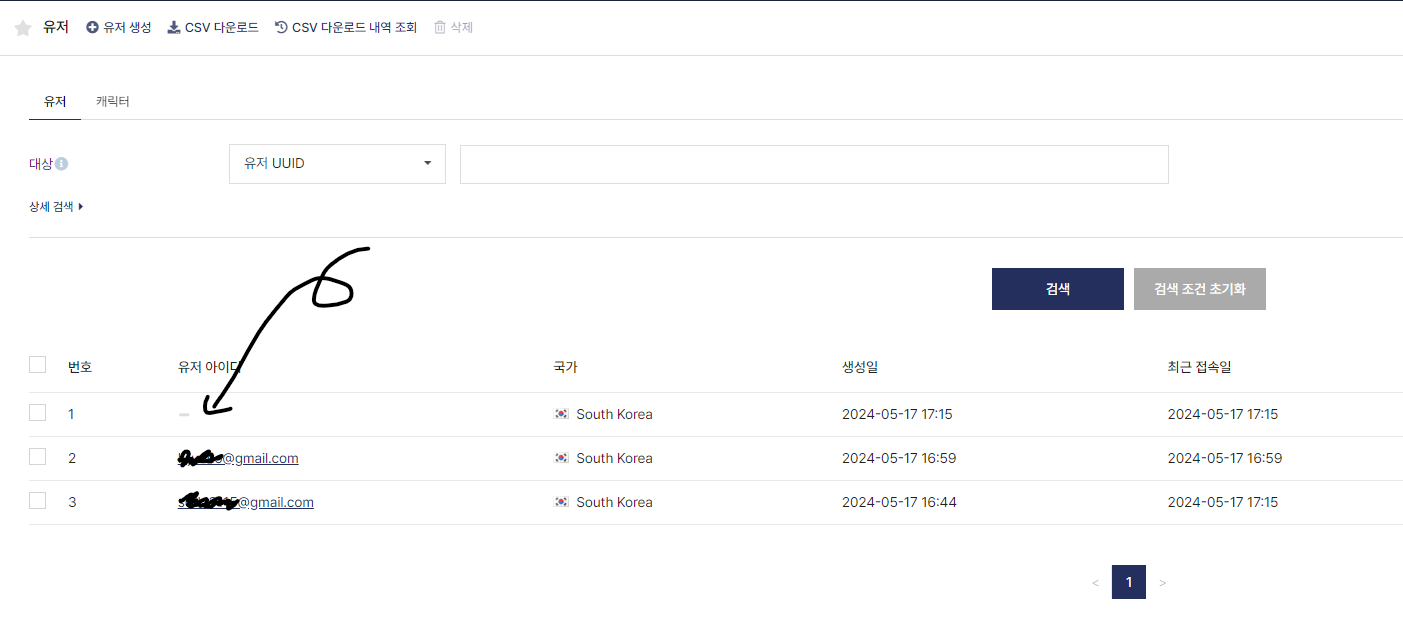The width and height of the screenshot is (1403, 634).
Task: Click the South Korea flag in row 1
Action: [x=561, y=414]
